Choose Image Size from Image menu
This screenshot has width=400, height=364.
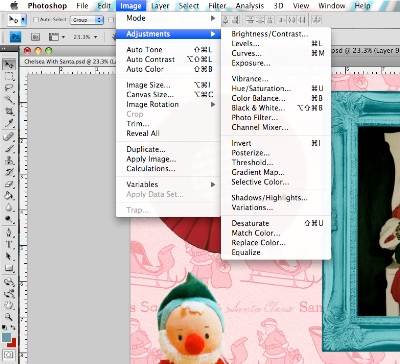pos(168,85)
